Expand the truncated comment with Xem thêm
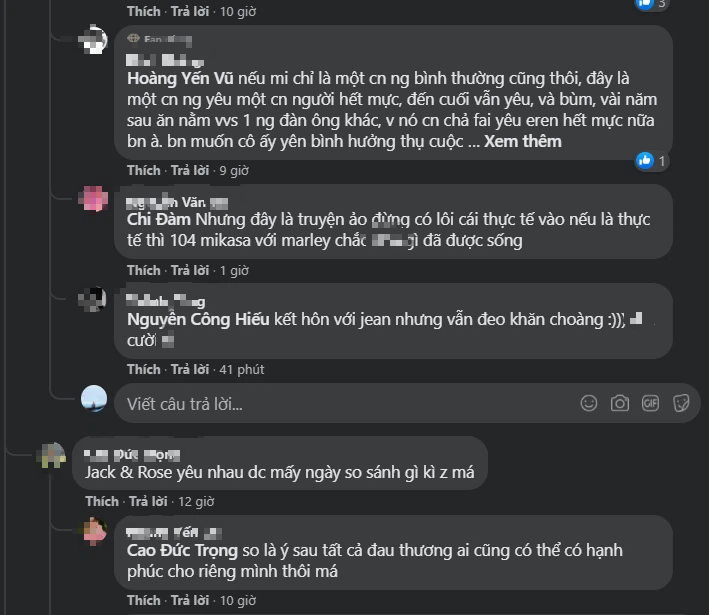This screenshot has width=709, height=615. click(x=523, y=141)
